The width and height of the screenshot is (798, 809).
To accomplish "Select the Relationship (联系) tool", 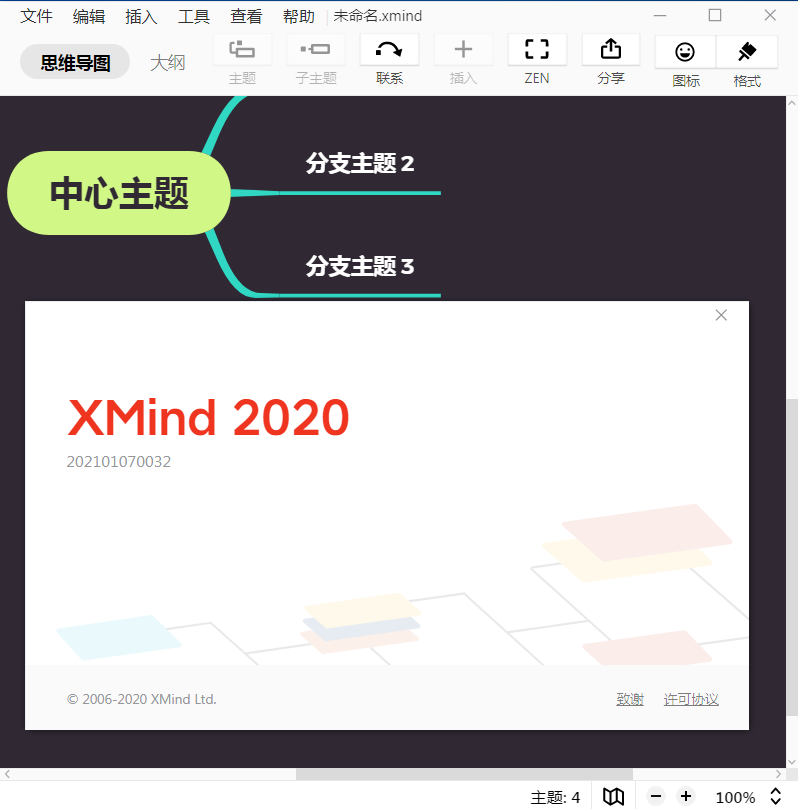I will coord(389,50).
